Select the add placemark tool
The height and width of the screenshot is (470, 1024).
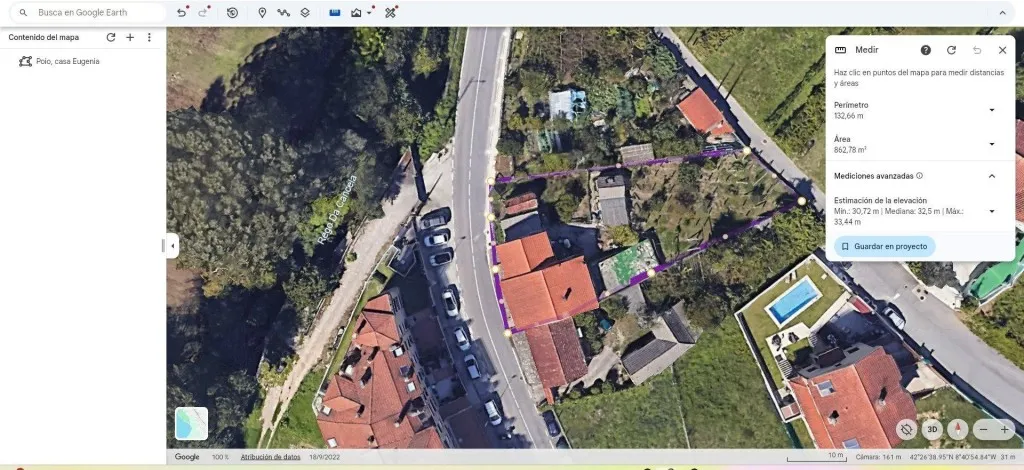(x=262, y=12)
